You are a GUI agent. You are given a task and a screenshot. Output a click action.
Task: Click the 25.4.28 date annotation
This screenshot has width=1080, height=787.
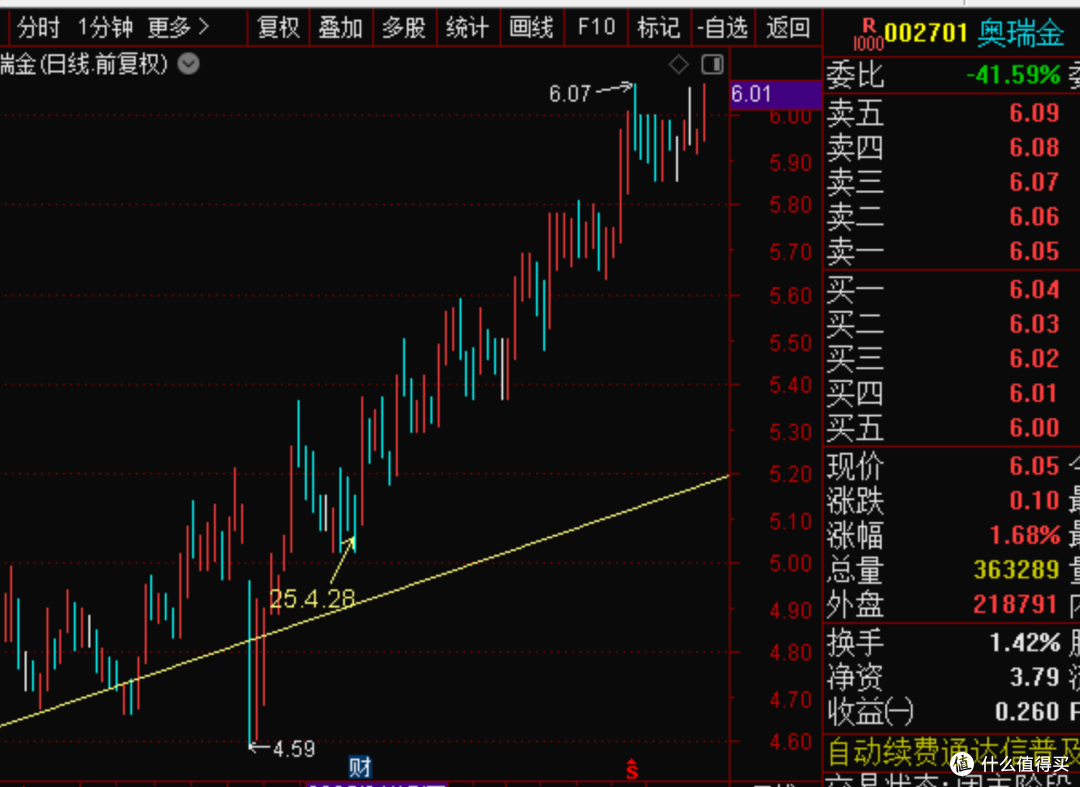(312, 599)
